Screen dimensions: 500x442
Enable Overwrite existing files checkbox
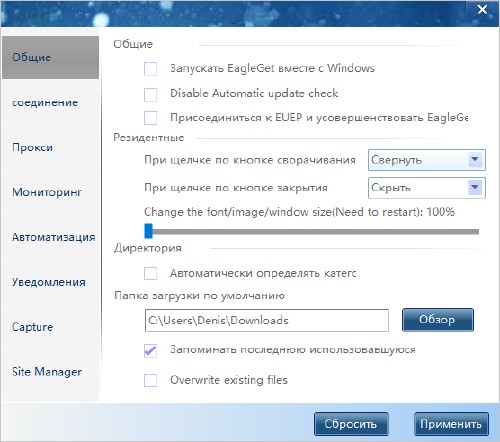[150, 380]
